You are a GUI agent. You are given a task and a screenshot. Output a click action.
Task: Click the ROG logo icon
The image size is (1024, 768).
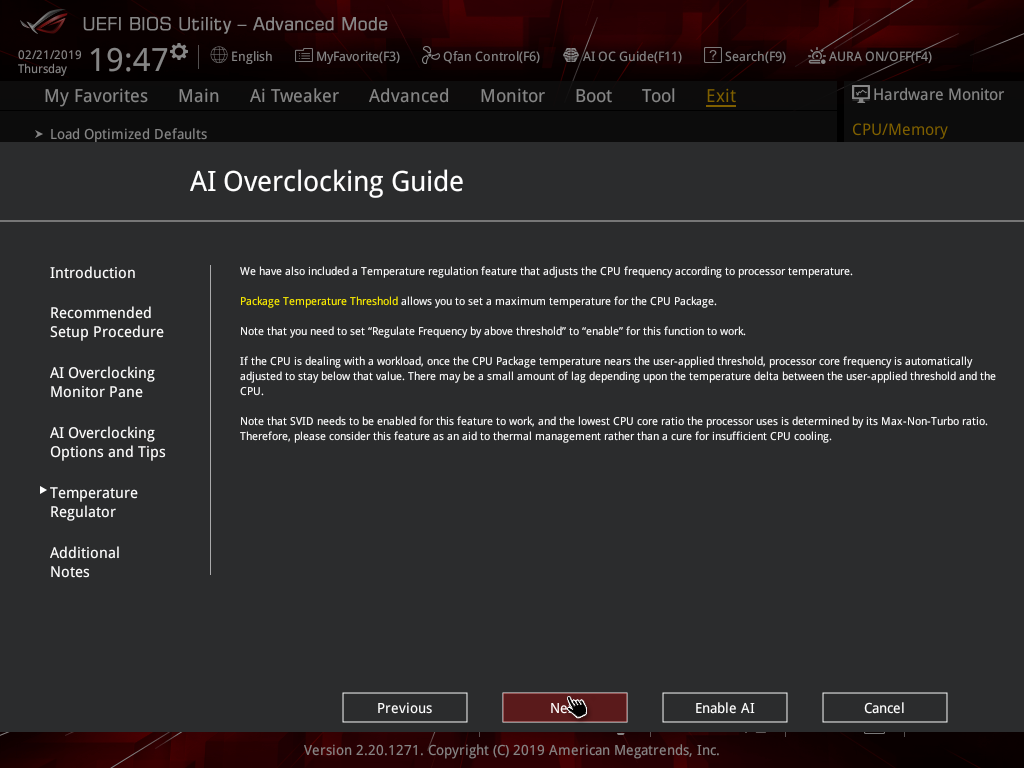pyautogui.click(x=44, y=23)
